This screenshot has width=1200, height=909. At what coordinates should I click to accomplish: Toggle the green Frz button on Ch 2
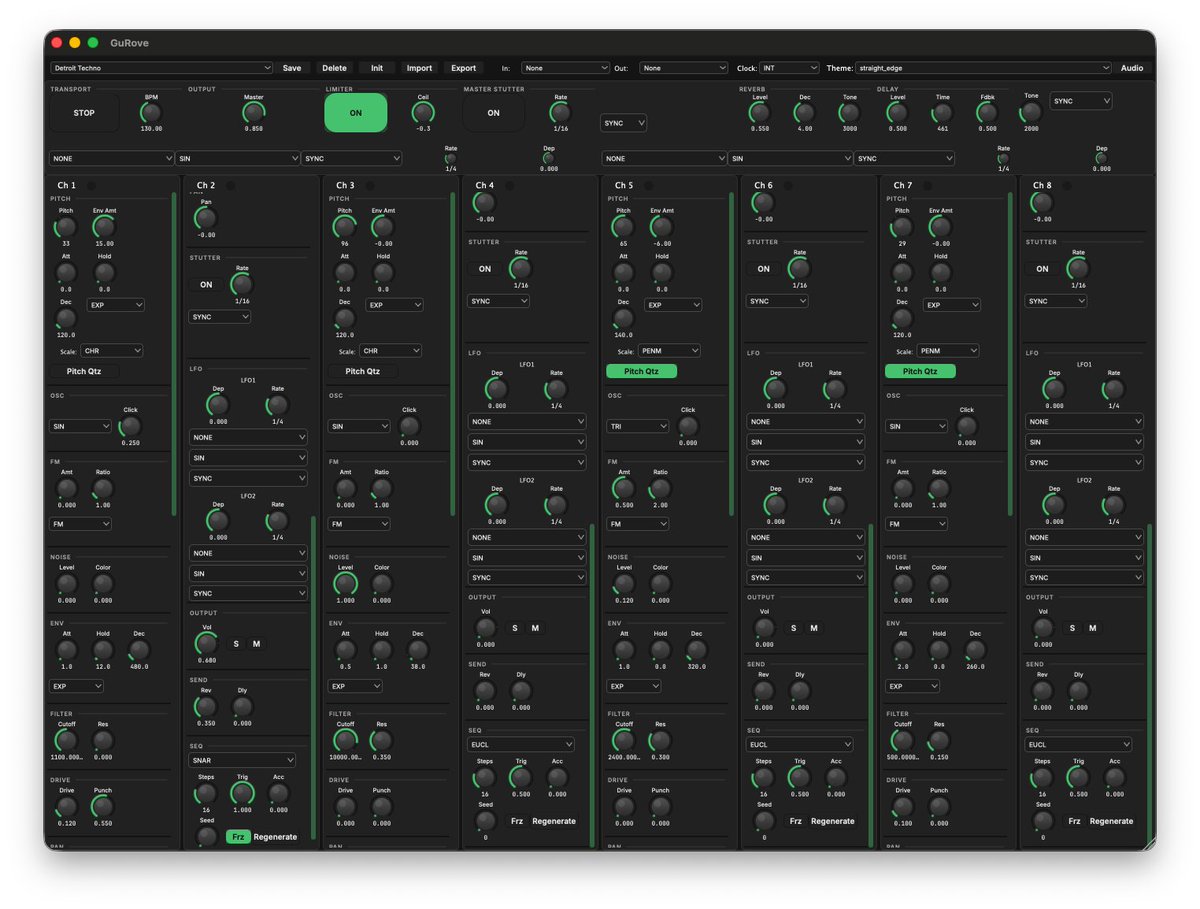coord(238,837)
